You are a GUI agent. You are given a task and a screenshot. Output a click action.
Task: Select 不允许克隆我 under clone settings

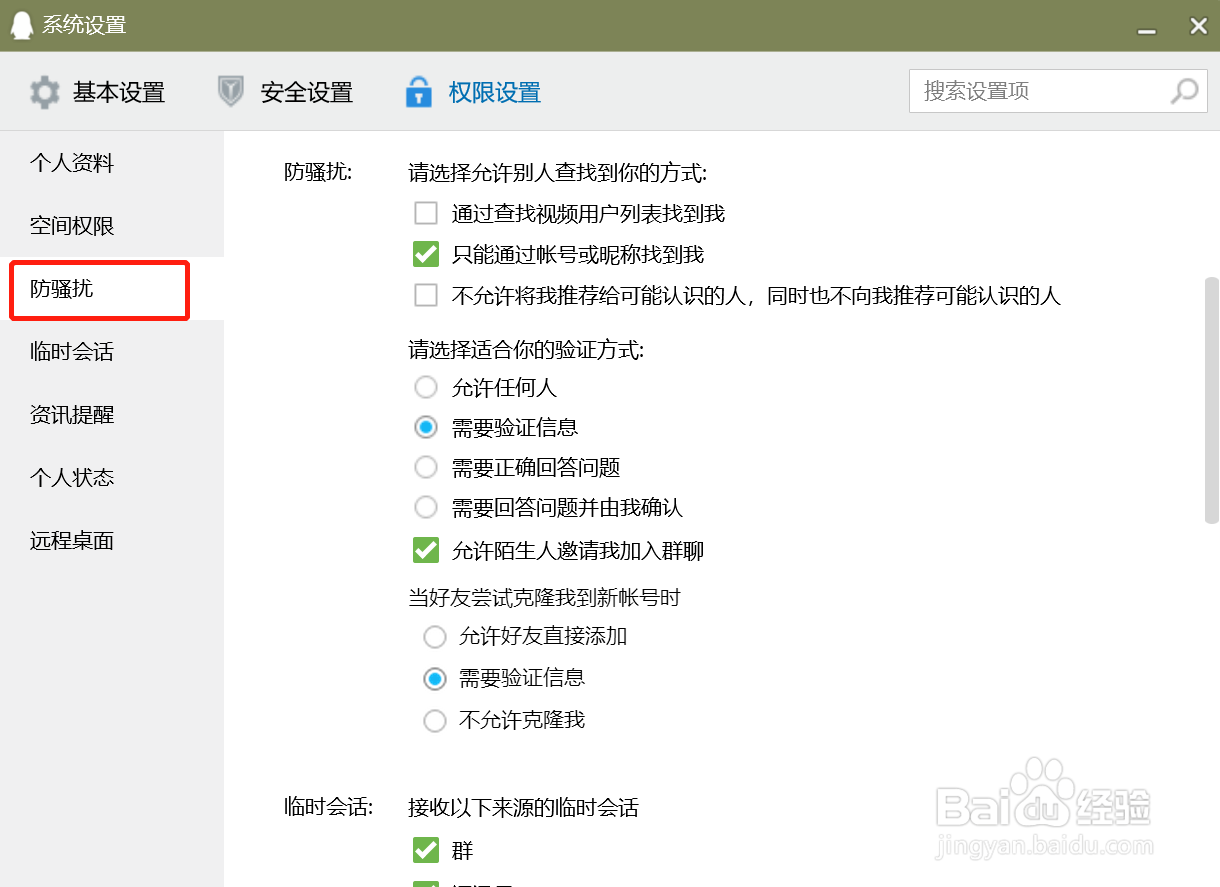coord(435,720)
